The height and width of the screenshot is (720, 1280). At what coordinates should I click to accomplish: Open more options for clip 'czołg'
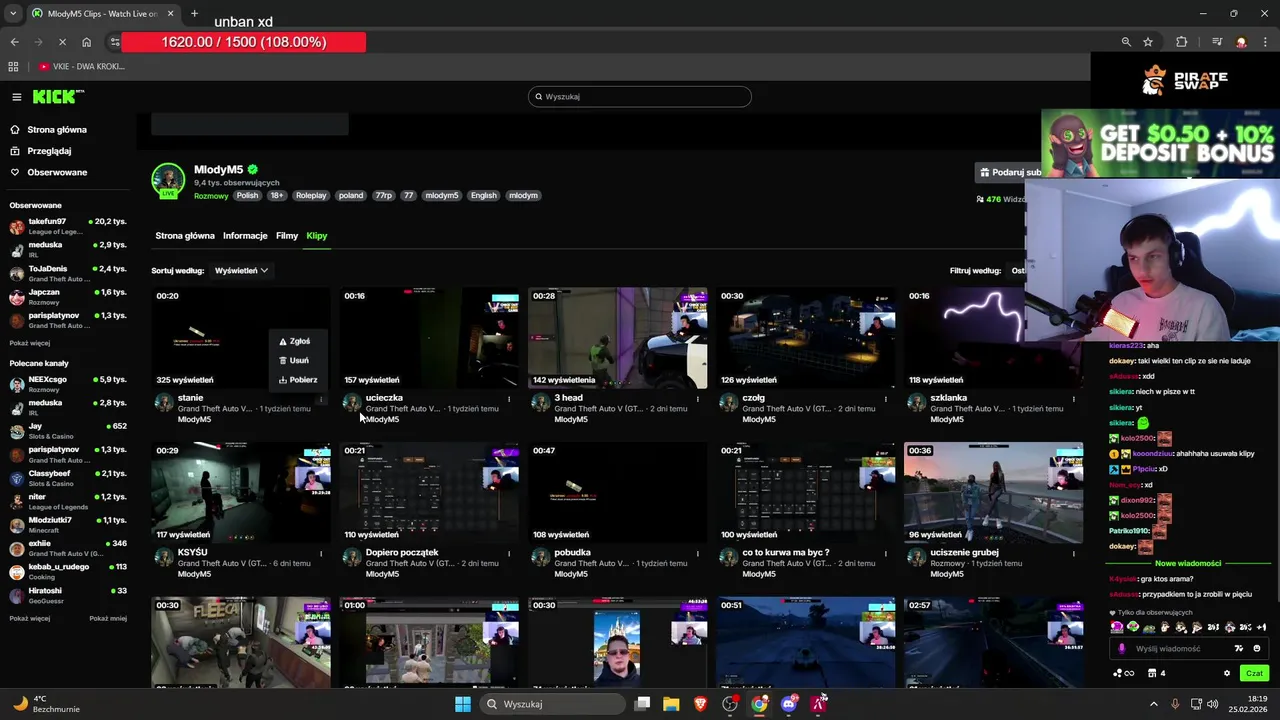tap(885, 399)
